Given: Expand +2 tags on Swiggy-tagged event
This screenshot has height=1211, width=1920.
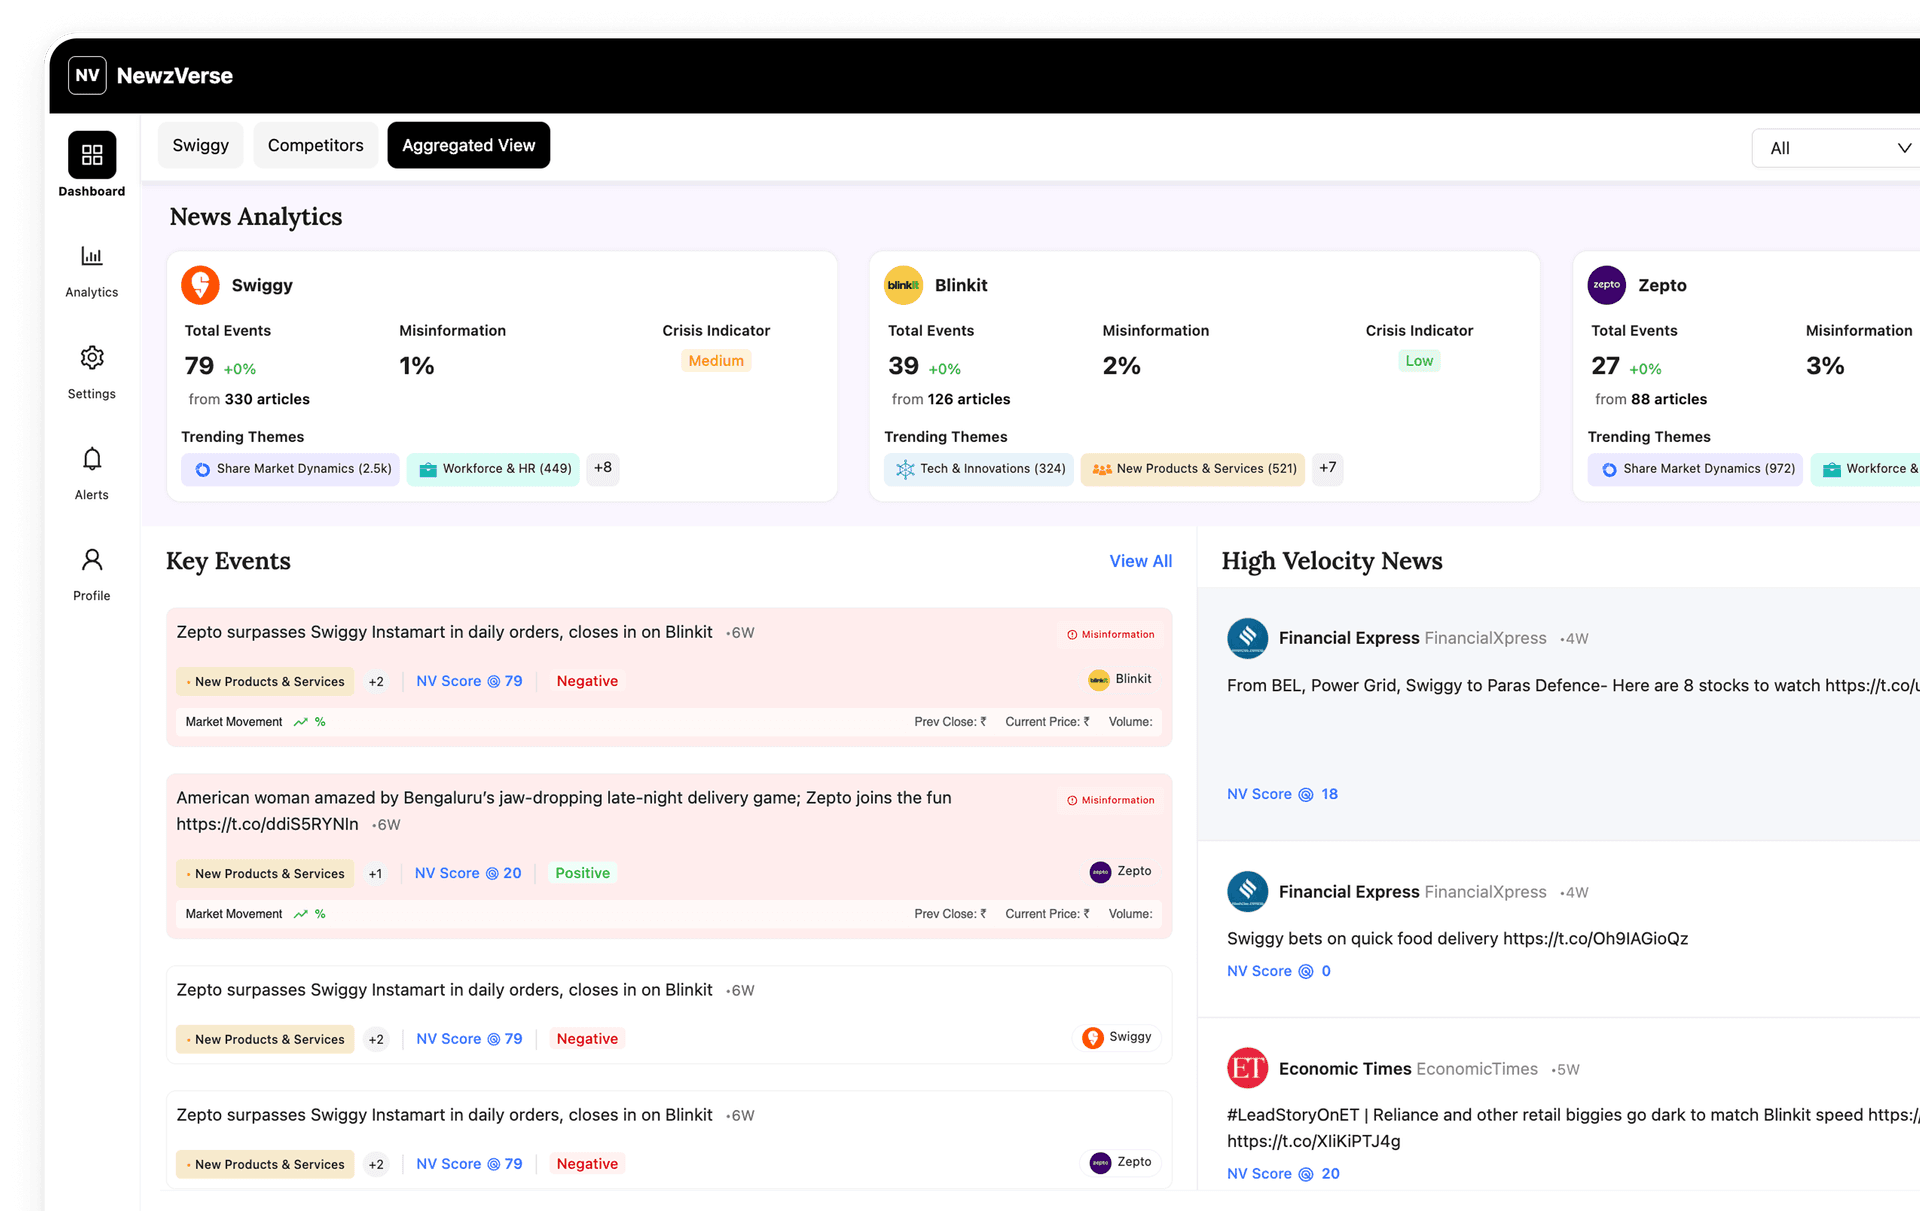Looking at the screenshot, I should (376, 1040).
